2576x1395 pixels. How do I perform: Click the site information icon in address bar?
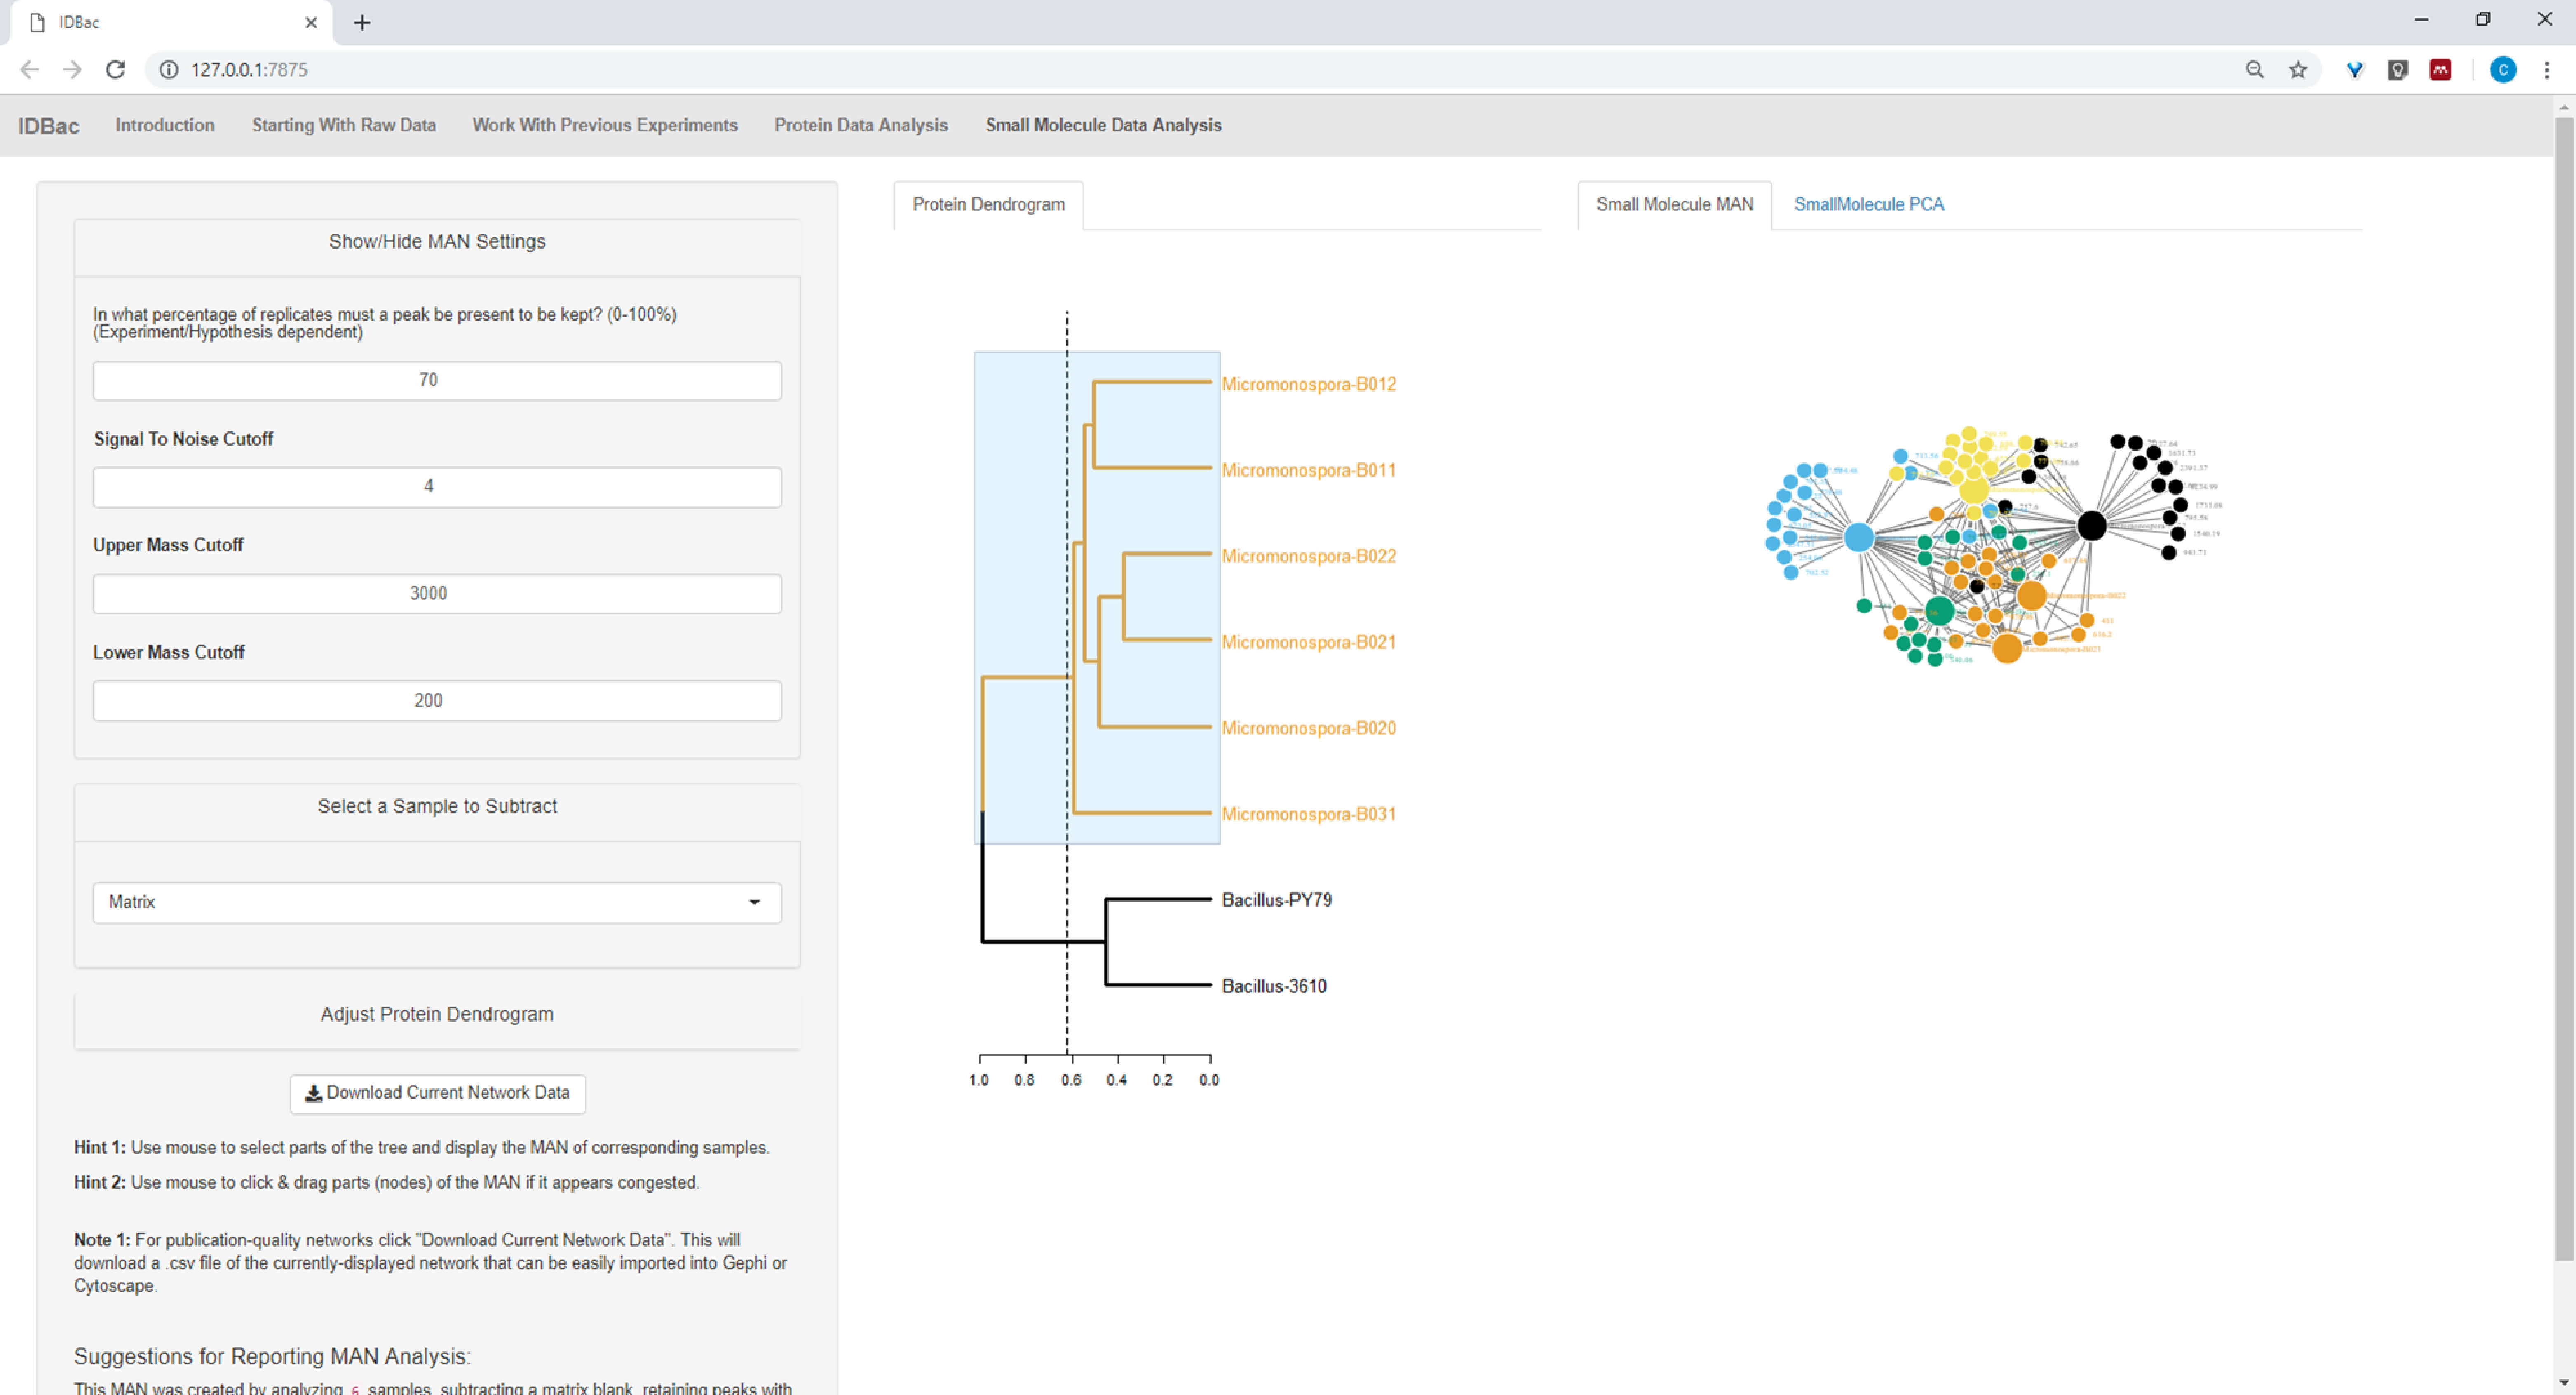pyautogui.click(x=169, y=69)
